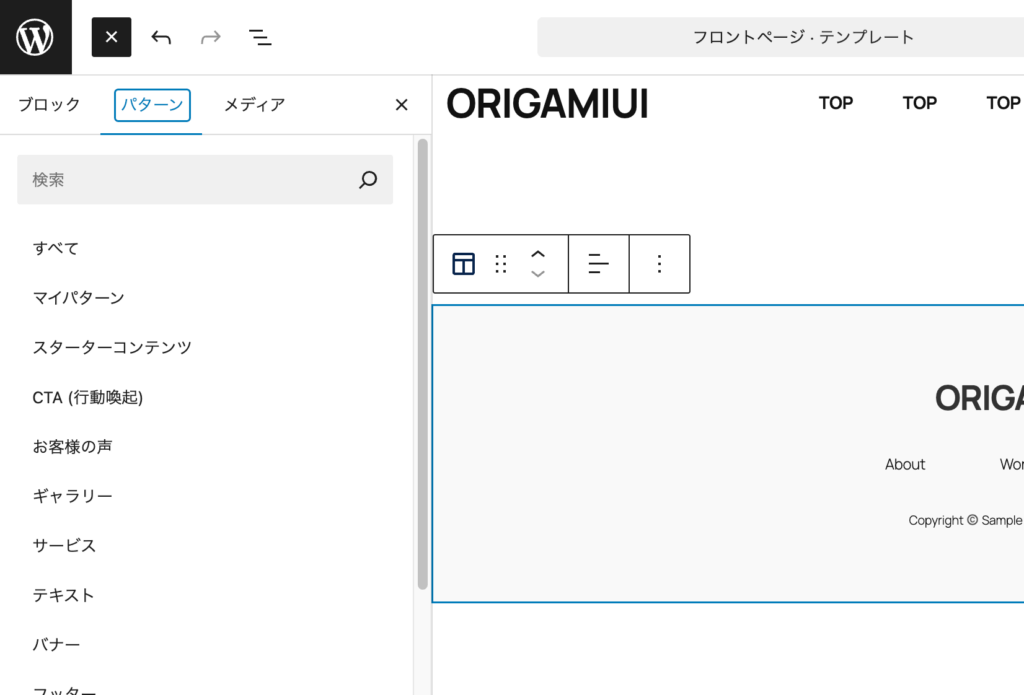Select the CTA (行動喚起) category
This screenshot has height=695, width=1024.
coord(88,397)
